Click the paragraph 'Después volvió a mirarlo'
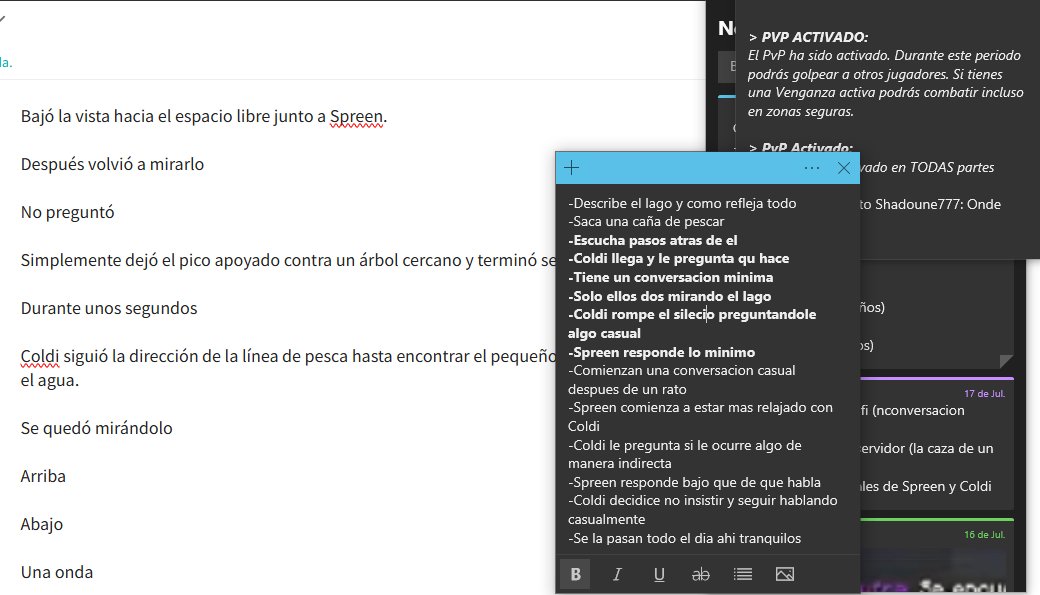This screenshot has width=1040, height=595. coord(112,165)
